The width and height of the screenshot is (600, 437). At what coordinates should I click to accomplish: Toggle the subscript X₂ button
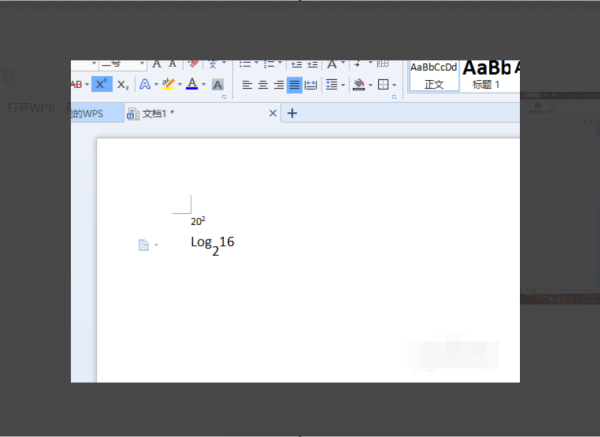[123, 85]
